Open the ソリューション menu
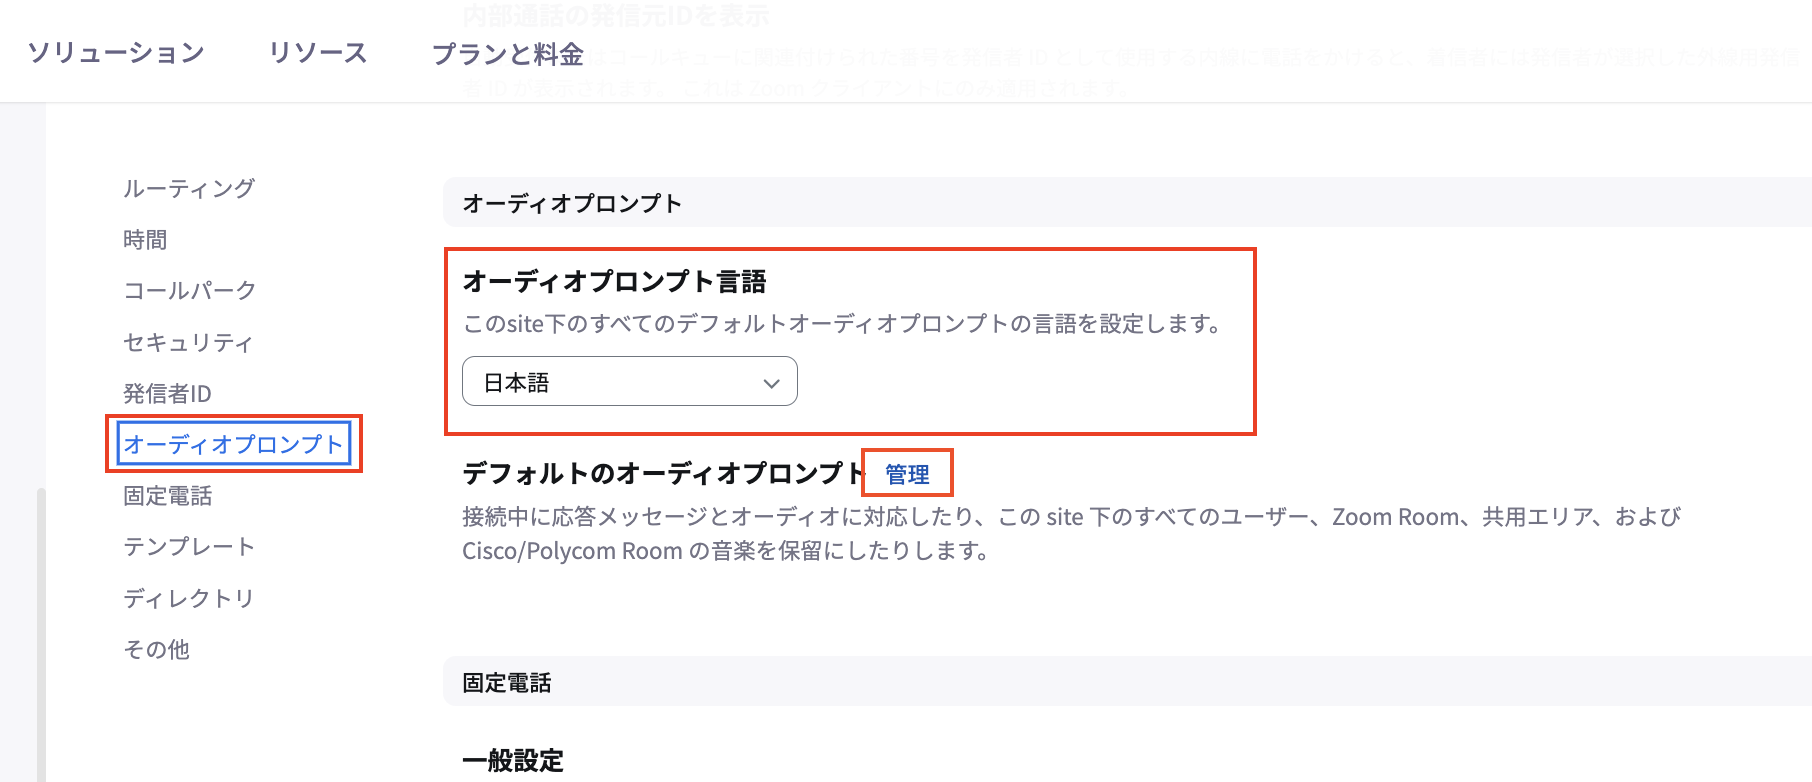 116,53
